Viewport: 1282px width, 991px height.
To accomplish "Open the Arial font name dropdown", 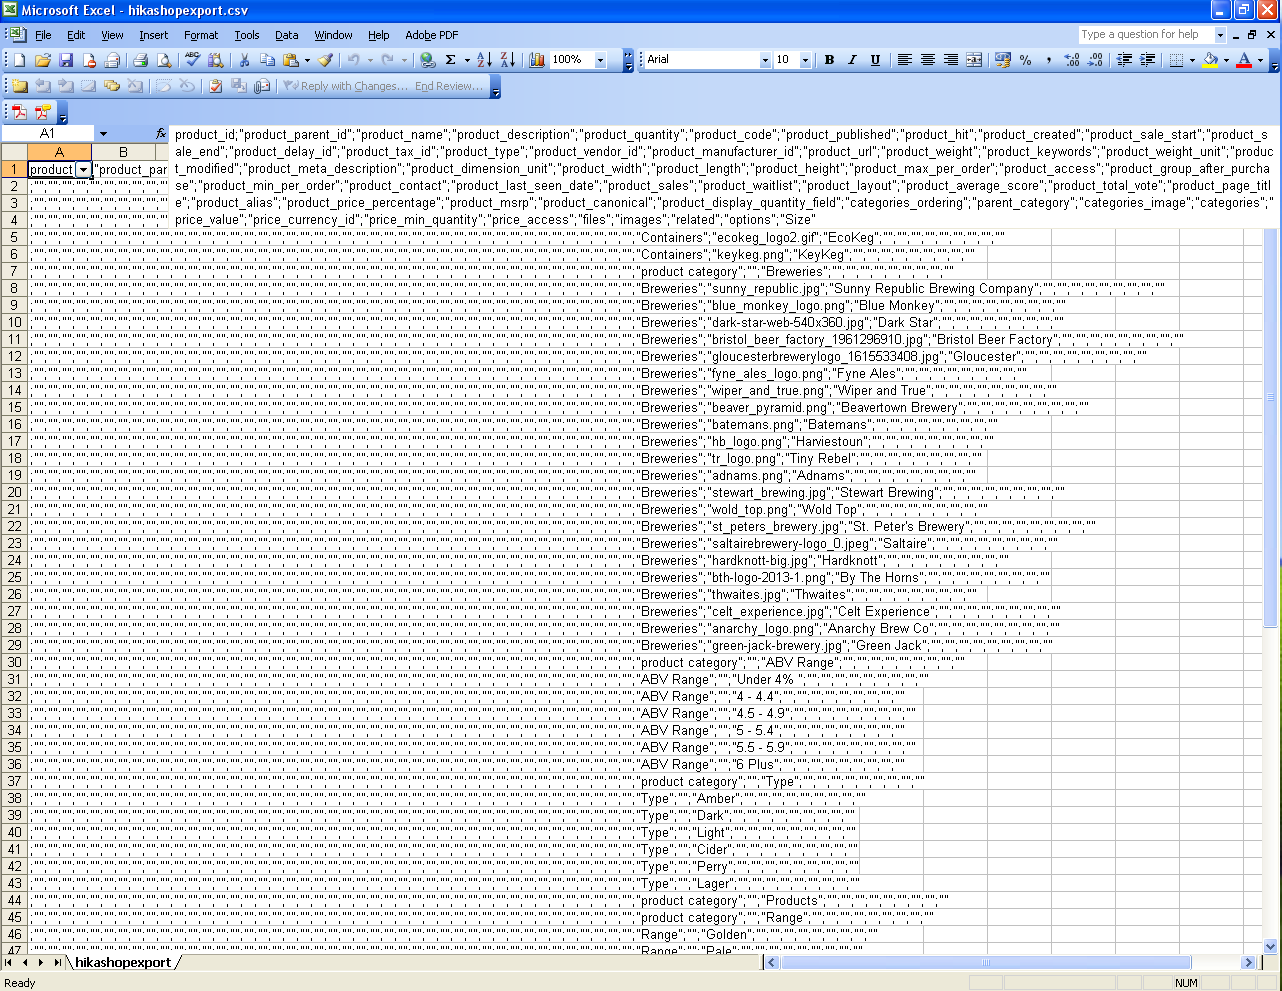I will pos(765,60).
